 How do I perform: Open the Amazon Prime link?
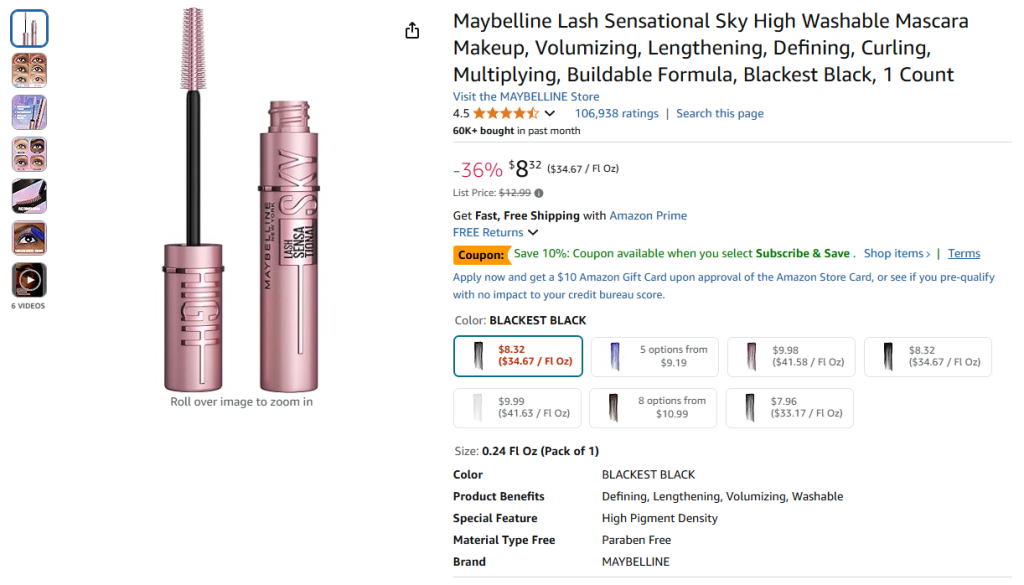648,216
